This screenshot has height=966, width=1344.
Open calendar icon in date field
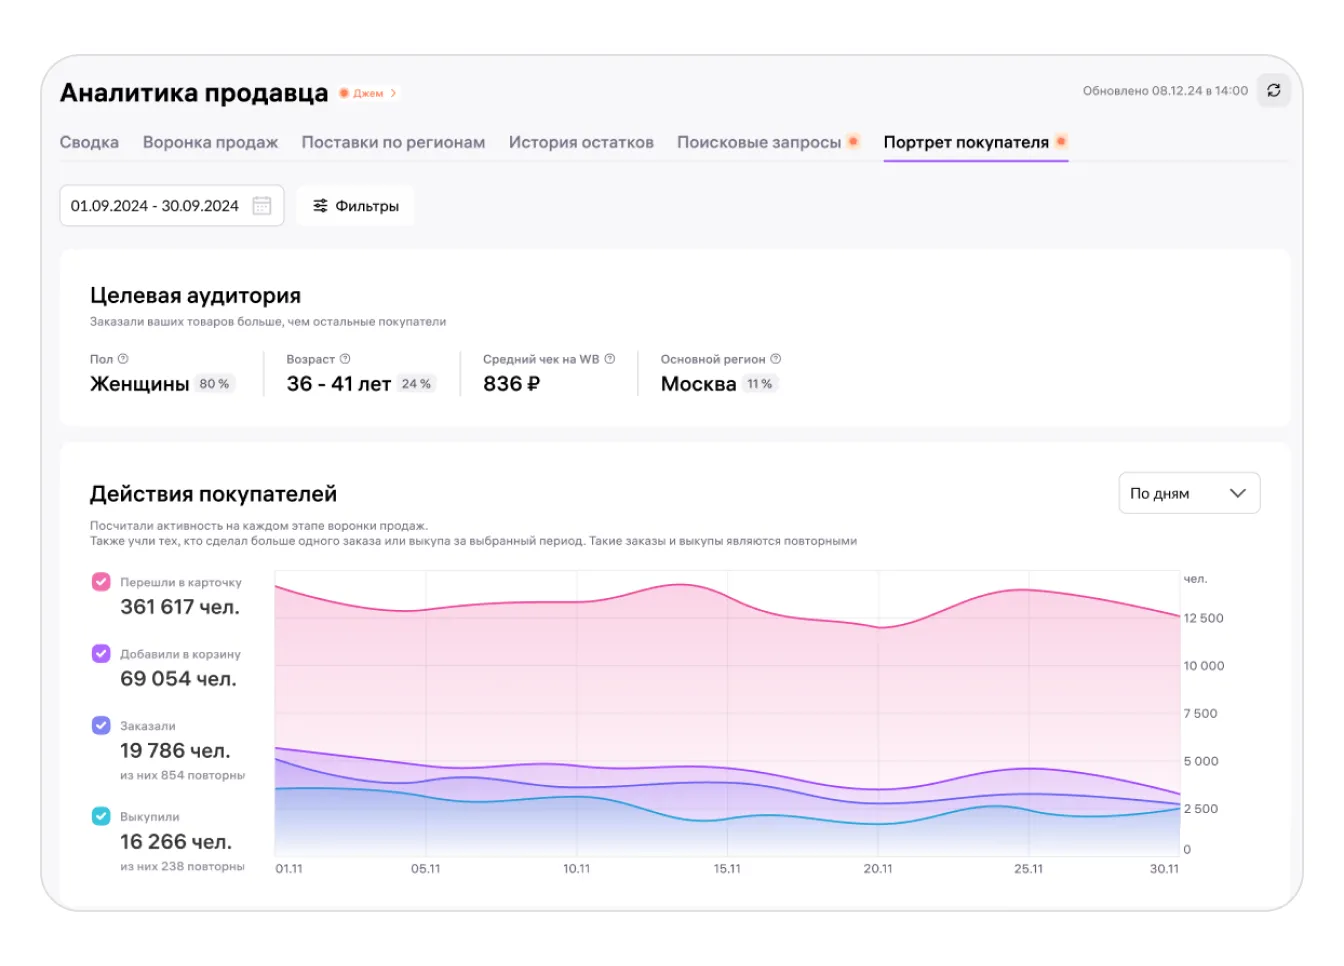click(x=262, y=206)
